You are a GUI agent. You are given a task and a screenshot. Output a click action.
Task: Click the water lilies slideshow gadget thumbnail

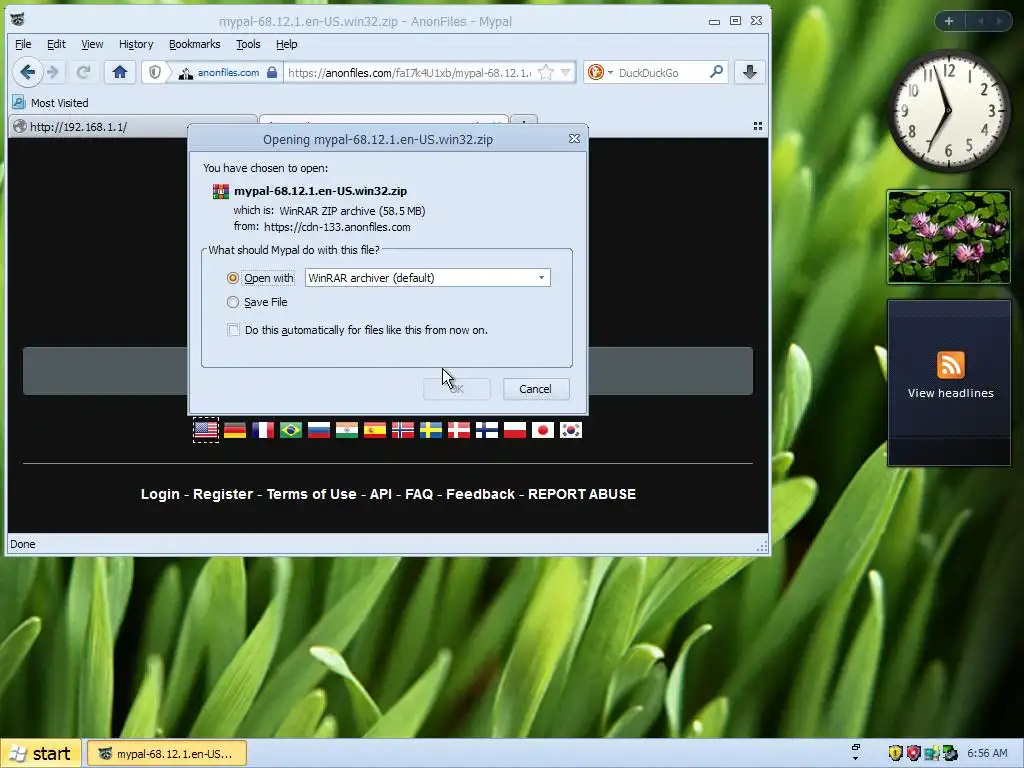pyautogui.click(x=948, y=237)
